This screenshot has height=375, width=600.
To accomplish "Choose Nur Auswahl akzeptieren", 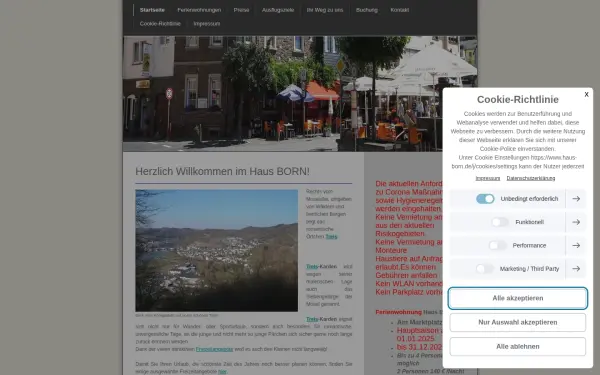I will tap(518, 322).
